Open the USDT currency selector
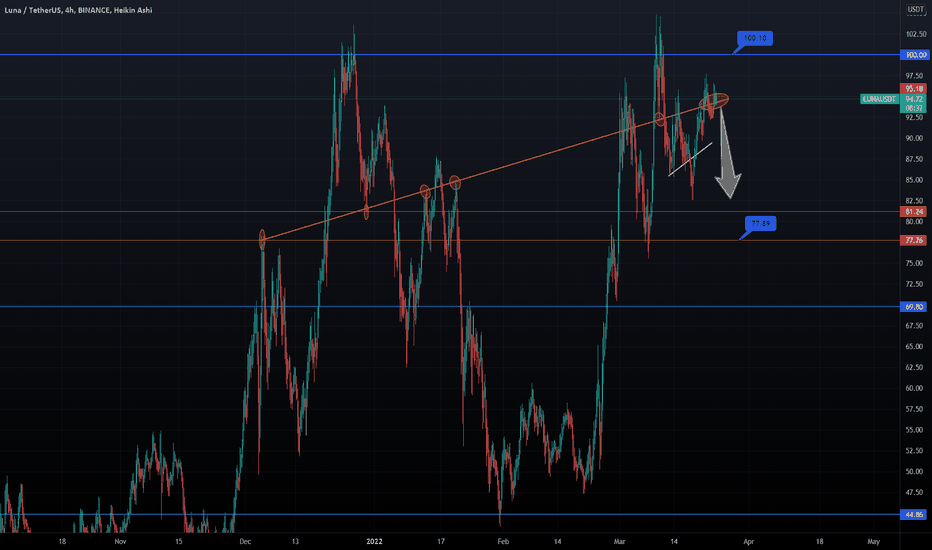932x550 pixels. click(915, 10)
